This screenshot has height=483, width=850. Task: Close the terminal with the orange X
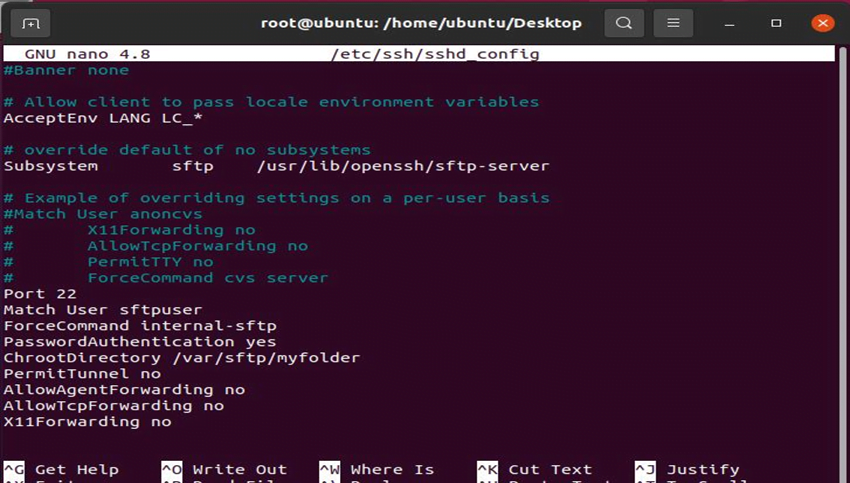(822, 23)
